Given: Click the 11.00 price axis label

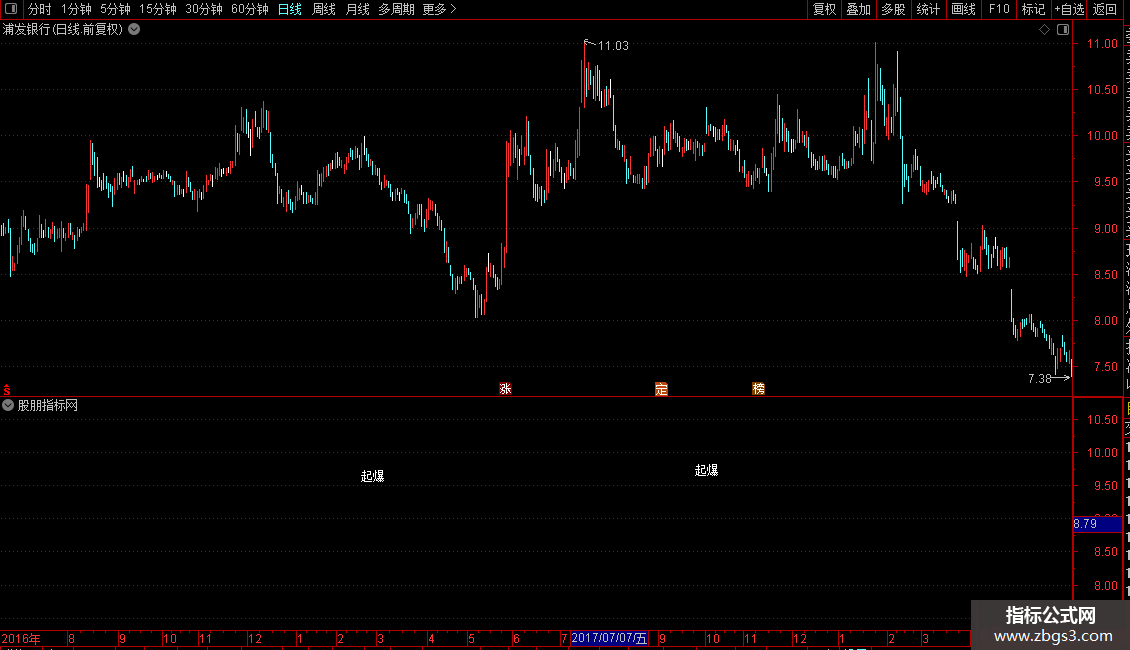Looking at the screenshot, I should coord(1102,43).
